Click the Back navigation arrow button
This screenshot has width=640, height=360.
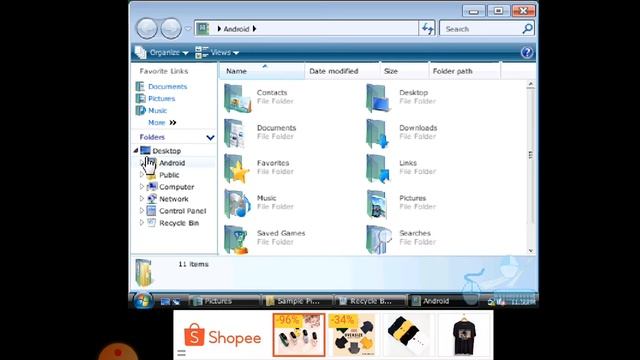[x=147, y=29]
